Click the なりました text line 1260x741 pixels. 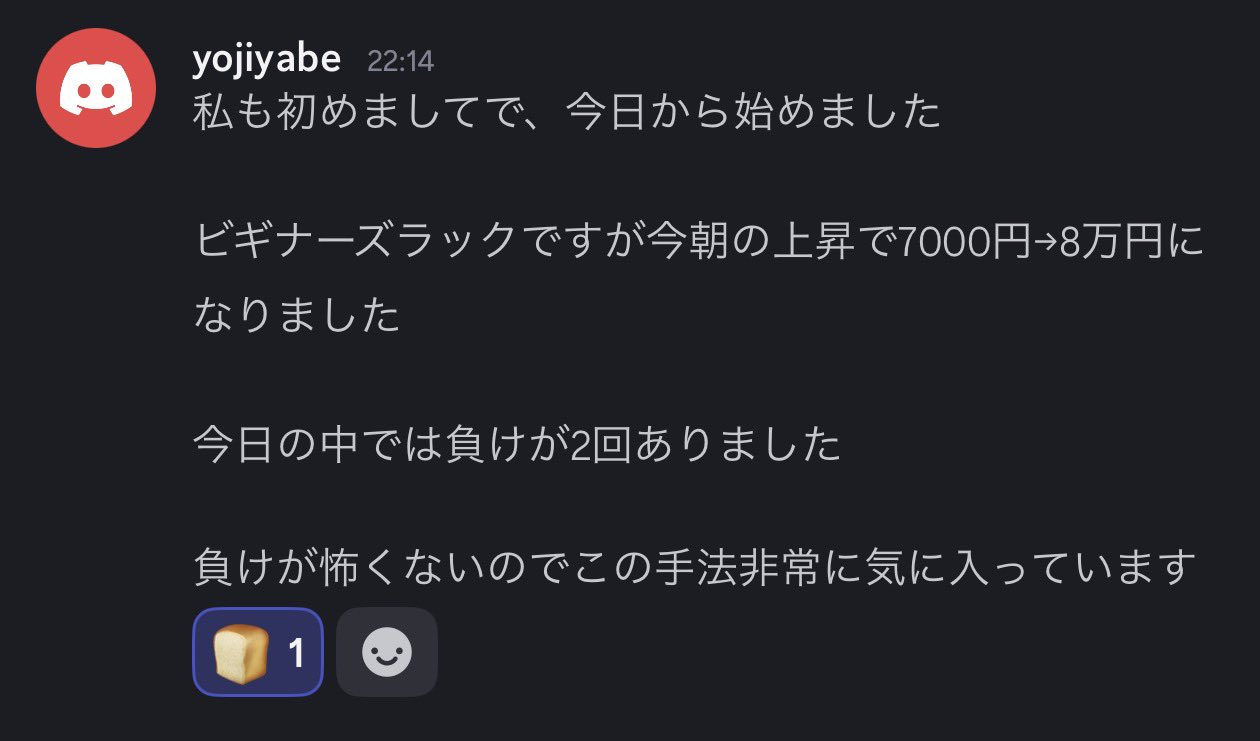297,316
